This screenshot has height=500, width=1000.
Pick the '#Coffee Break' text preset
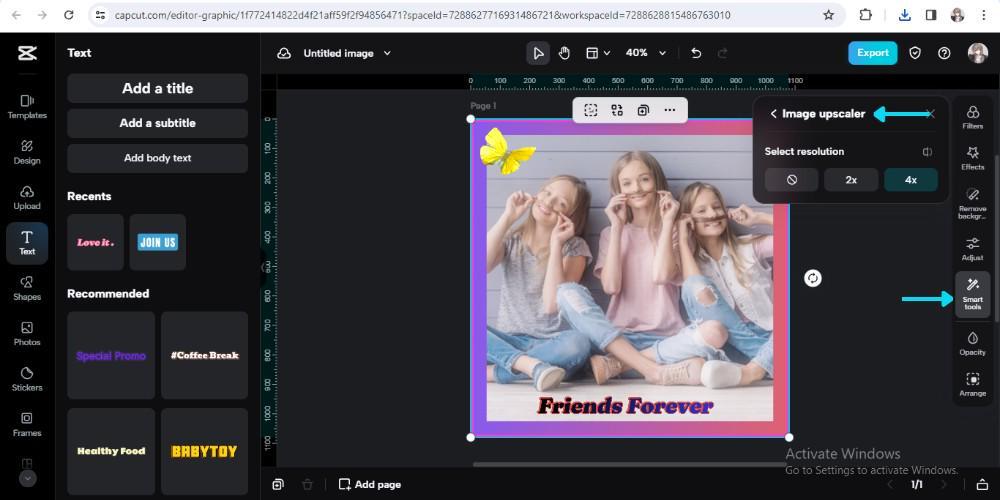pos(204,355)
